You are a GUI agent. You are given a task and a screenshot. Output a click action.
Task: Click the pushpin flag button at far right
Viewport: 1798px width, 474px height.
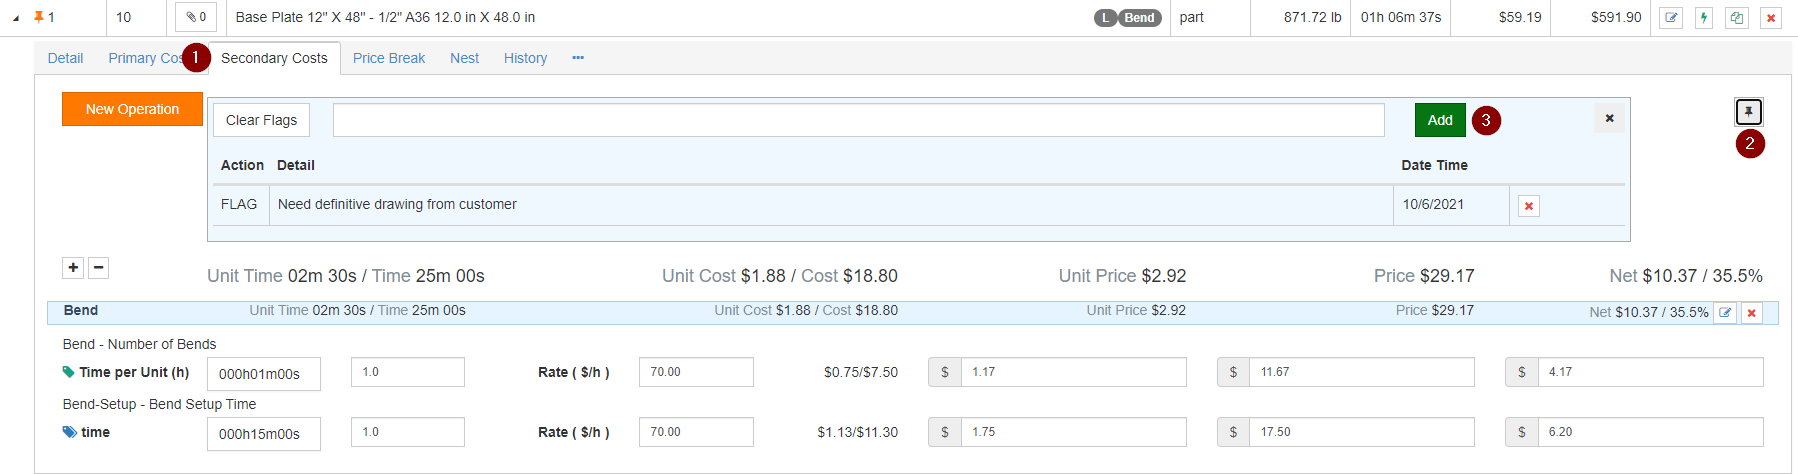(1749, 112)
